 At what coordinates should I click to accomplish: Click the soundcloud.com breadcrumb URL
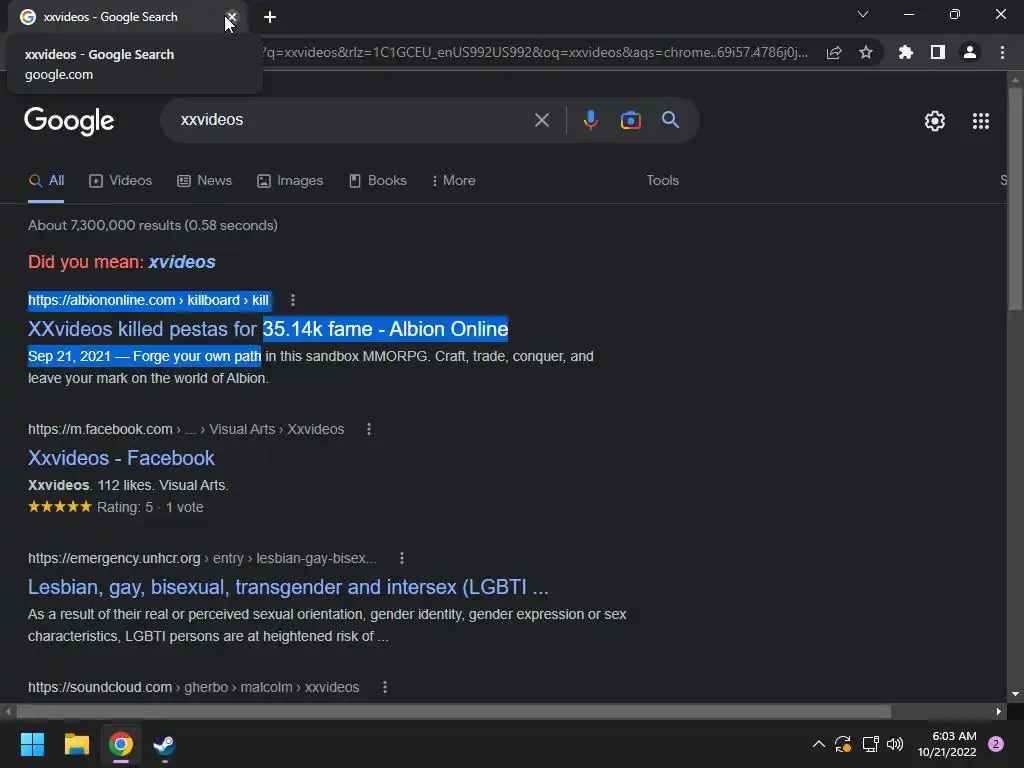(193, 687)
